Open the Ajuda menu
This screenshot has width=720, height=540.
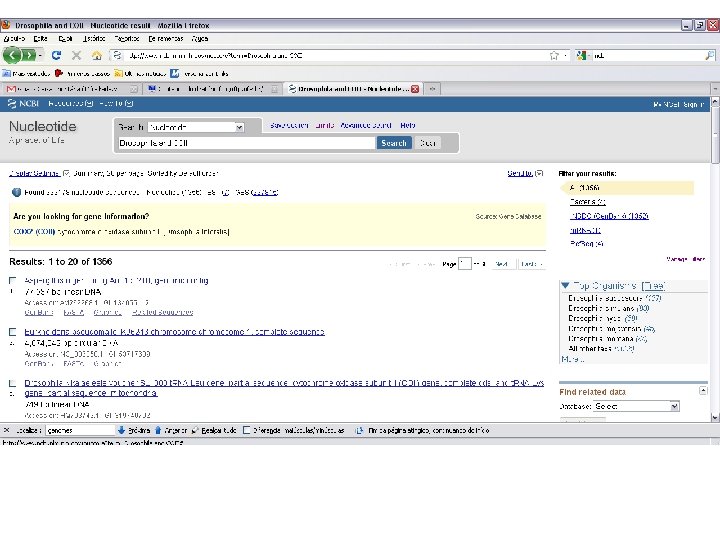[x=199, y=39]
